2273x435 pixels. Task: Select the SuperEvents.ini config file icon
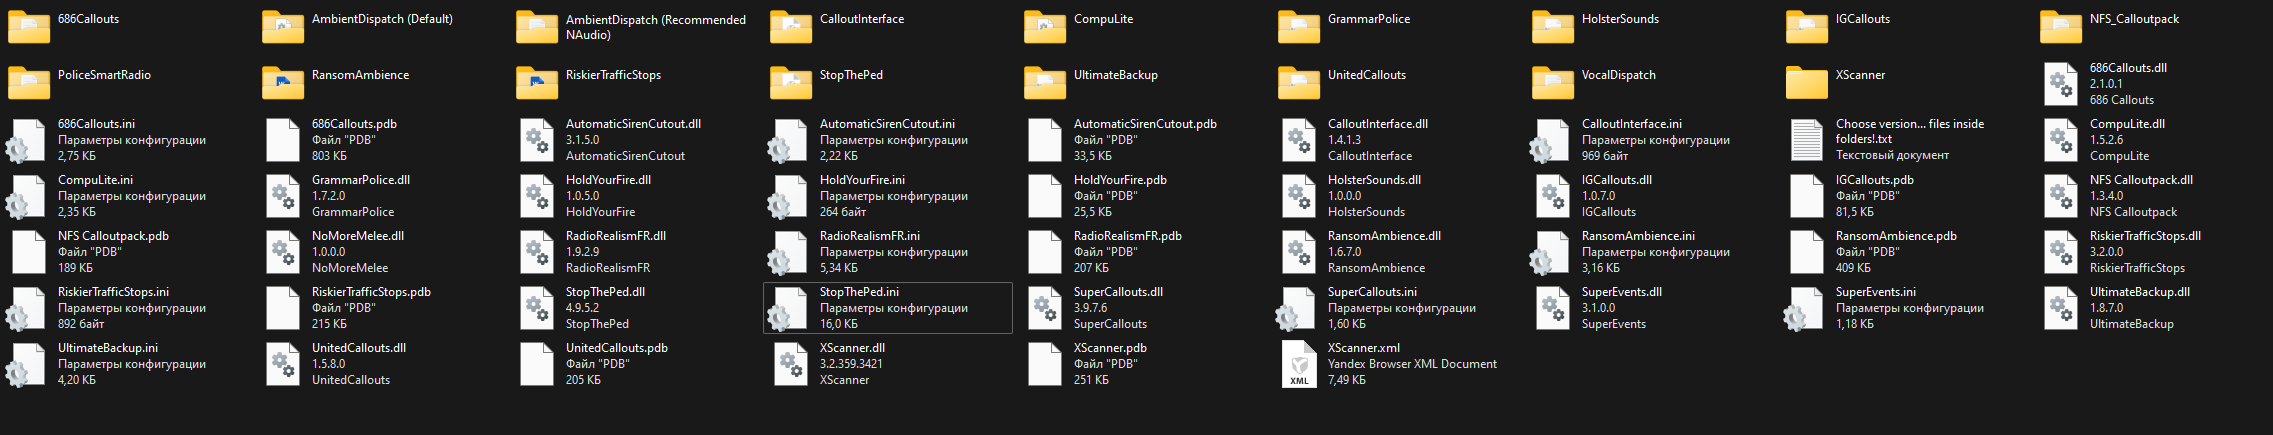[1804, 308]
